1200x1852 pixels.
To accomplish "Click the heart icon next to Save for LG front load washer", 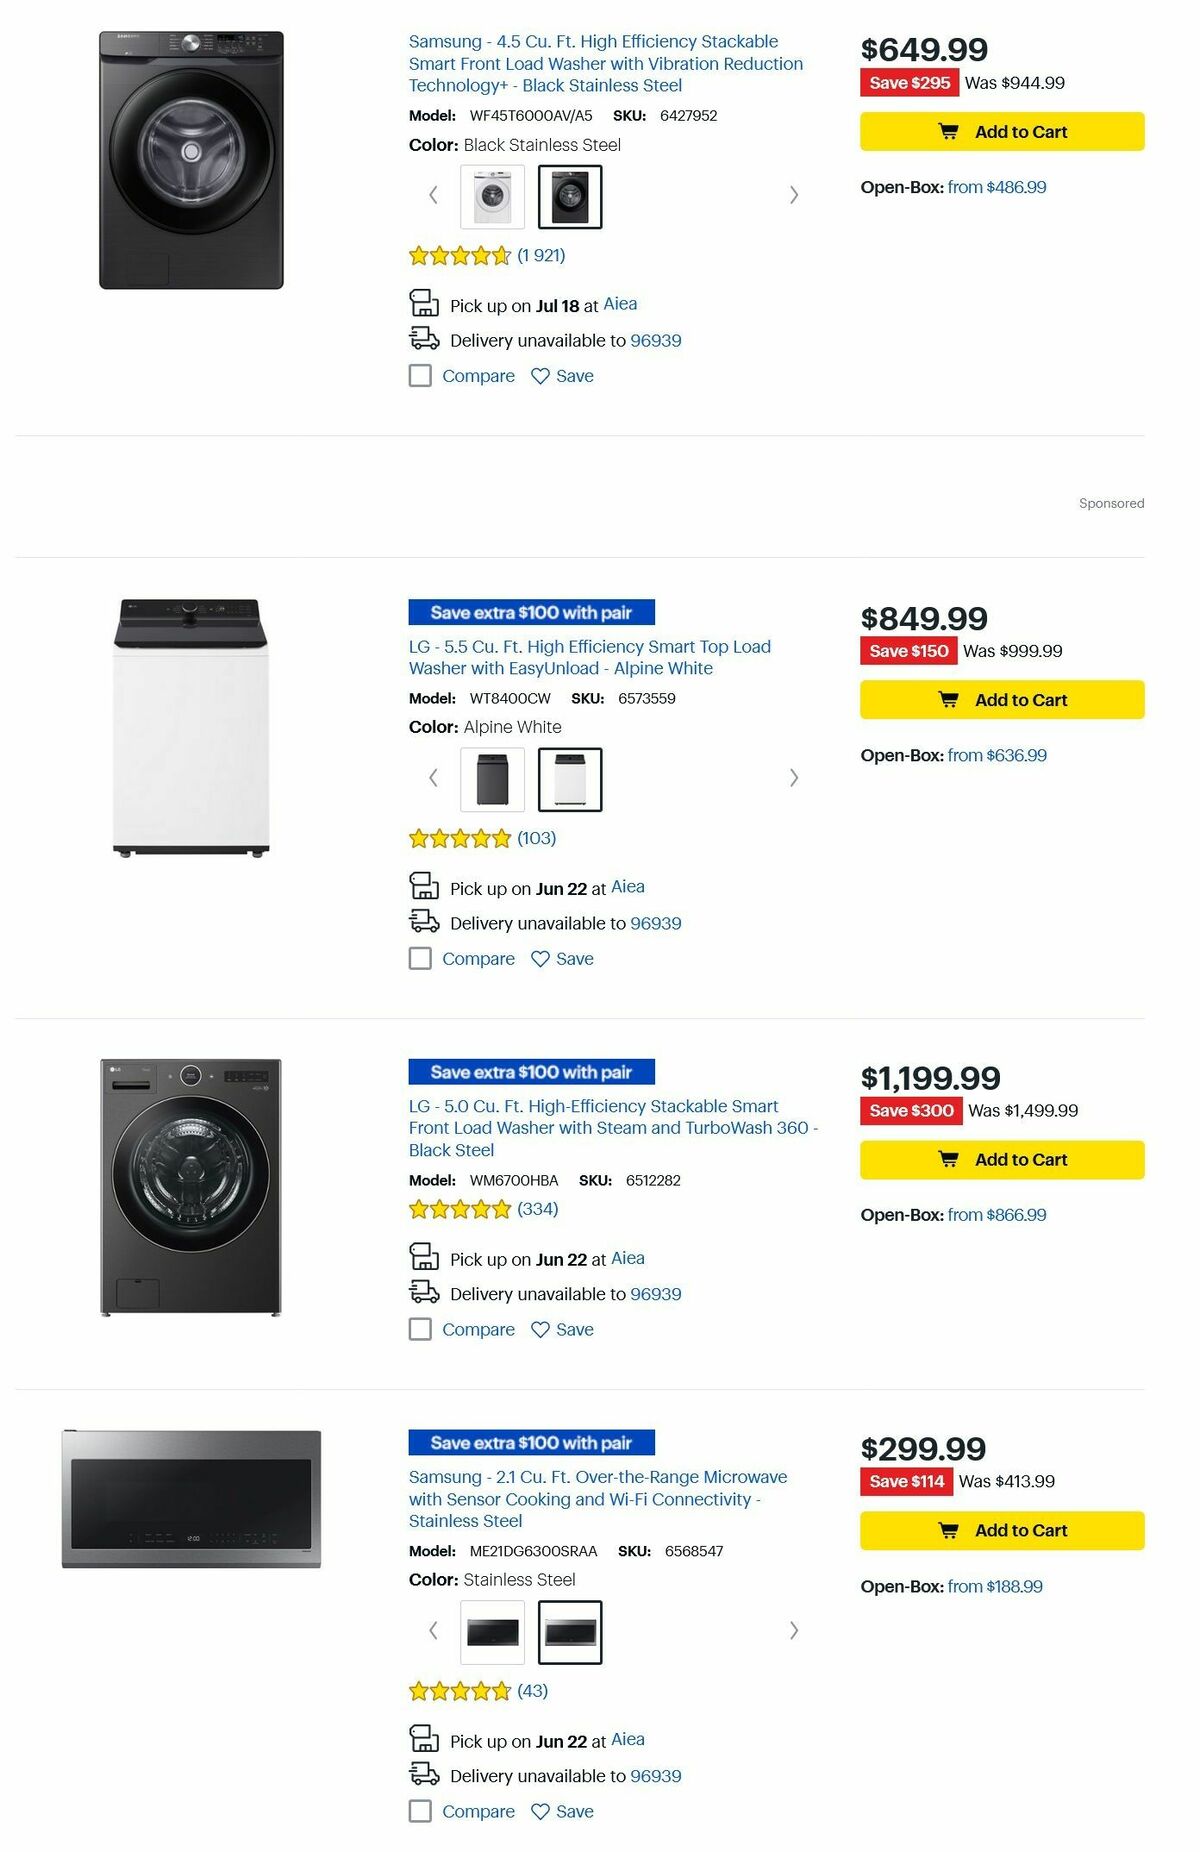I will pyautogui.click(x=539, y=1329).
